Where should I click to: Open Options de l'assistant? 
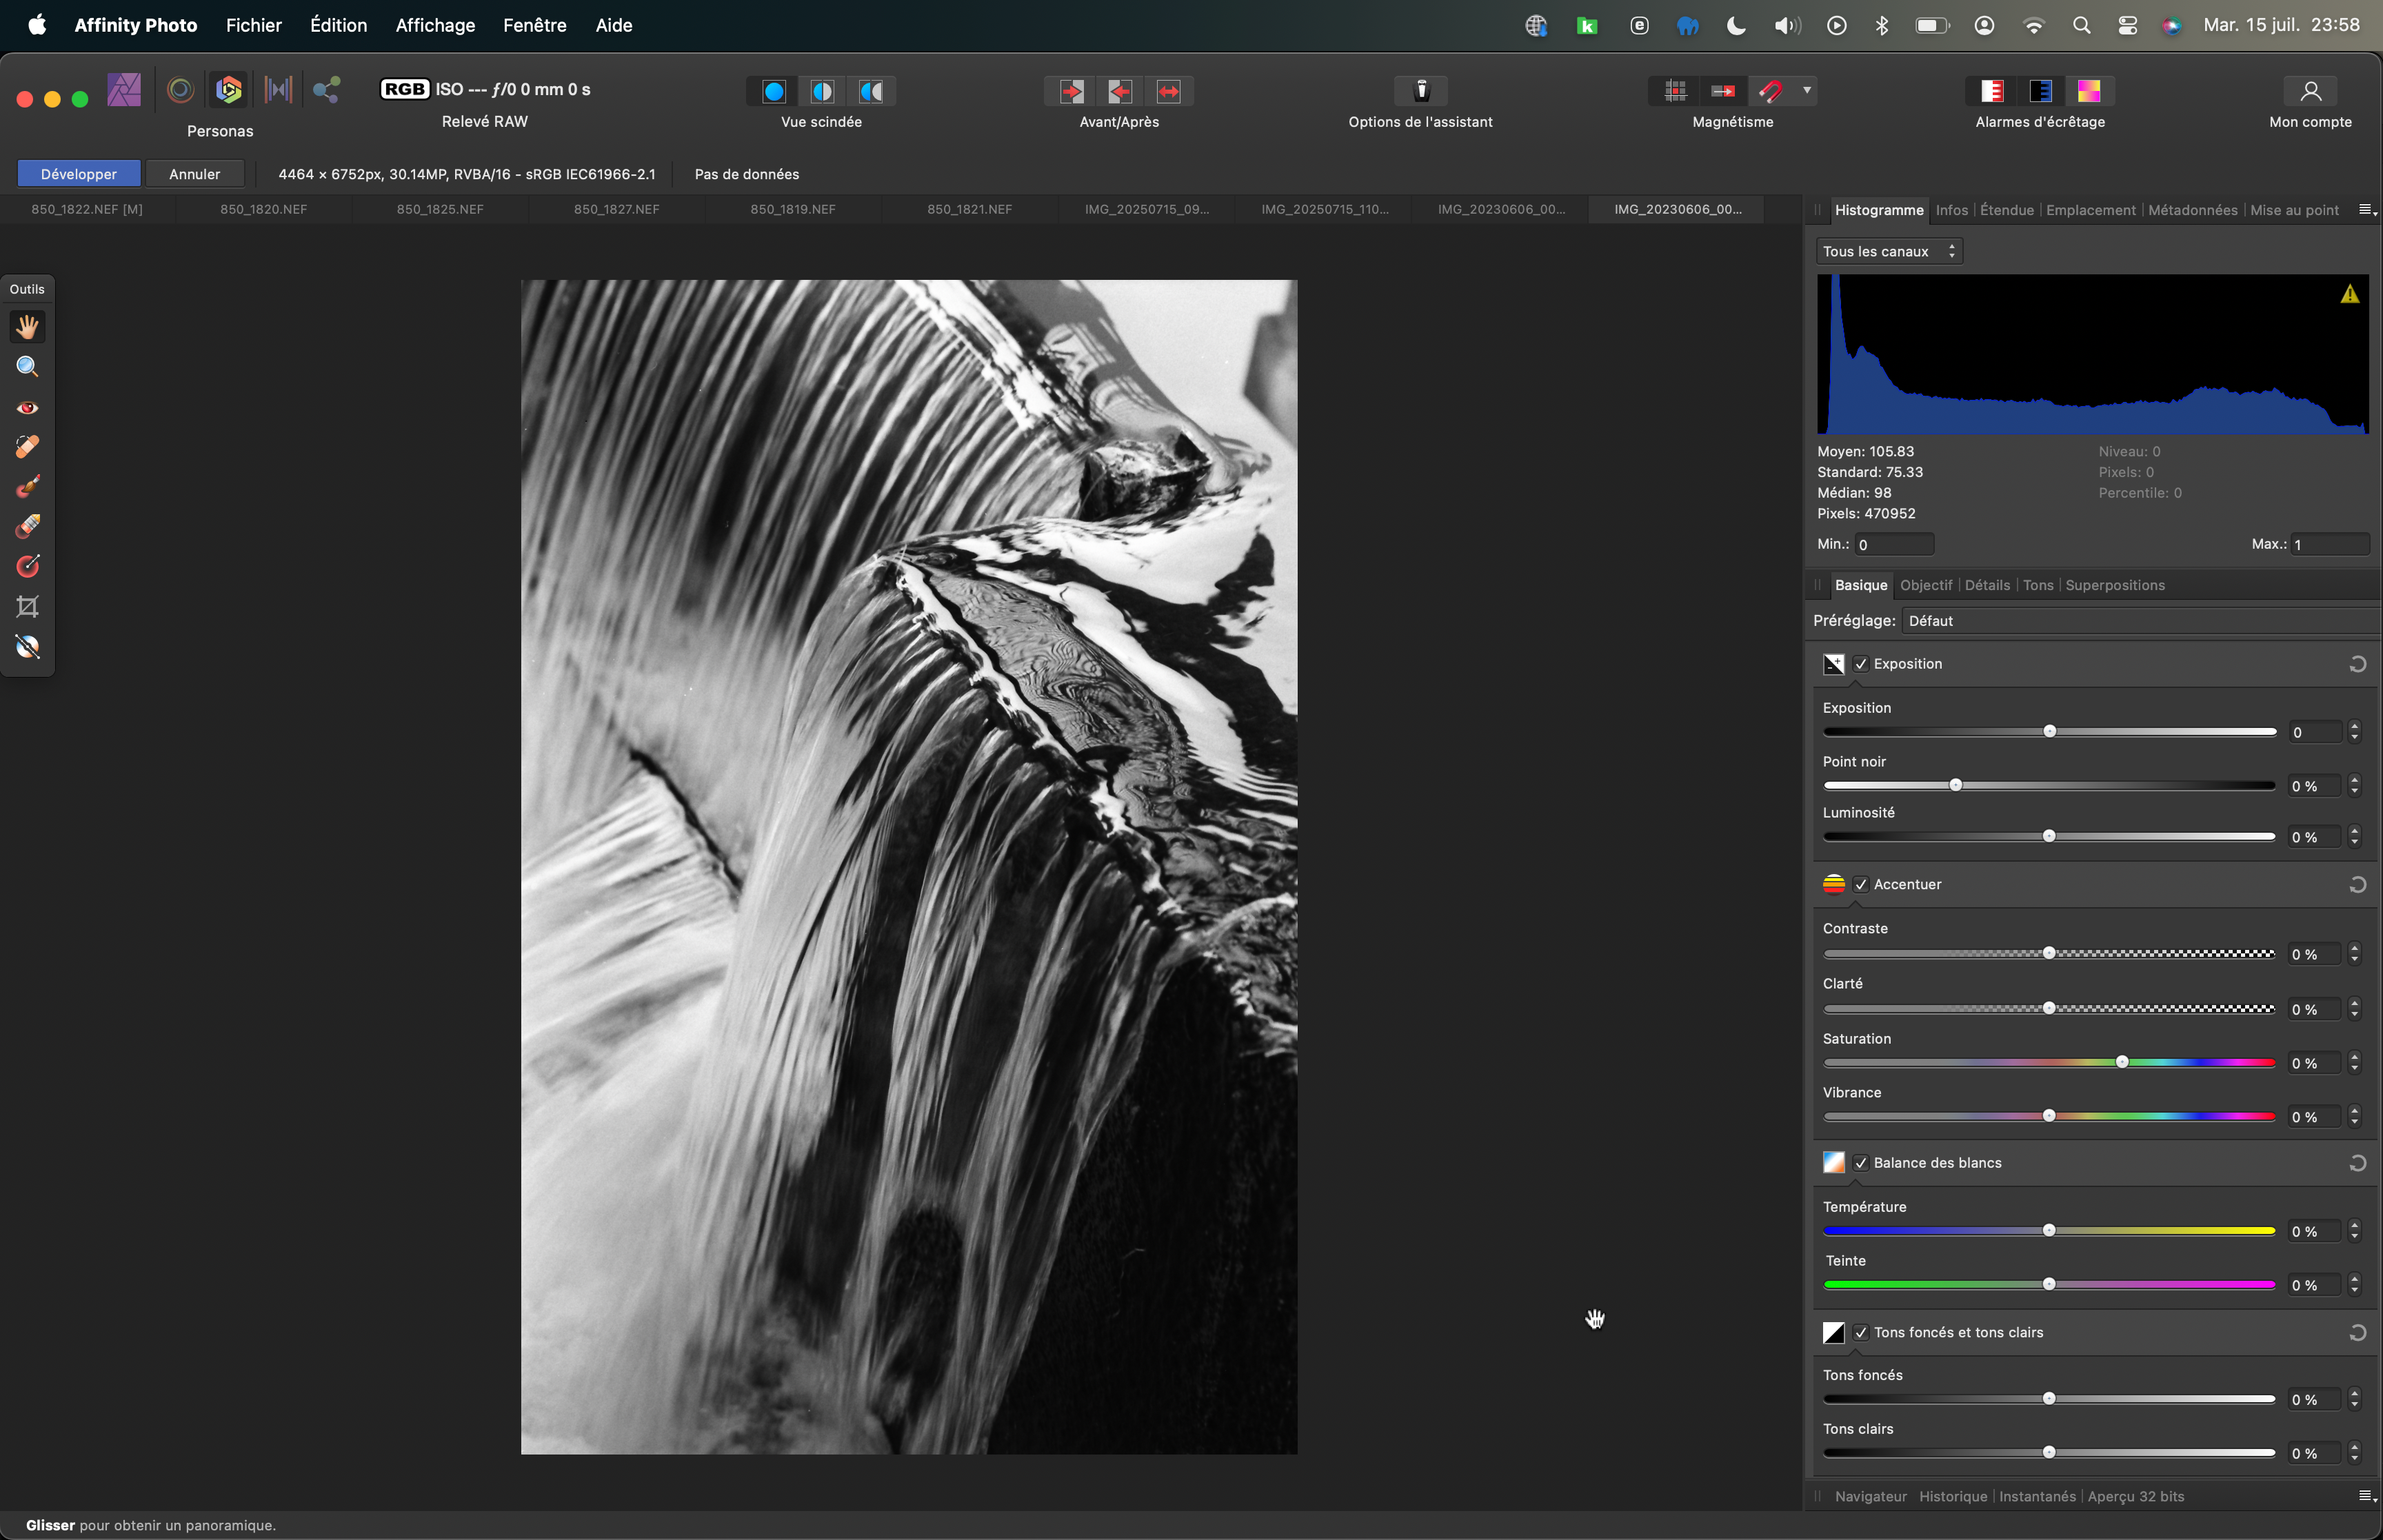1420,90
